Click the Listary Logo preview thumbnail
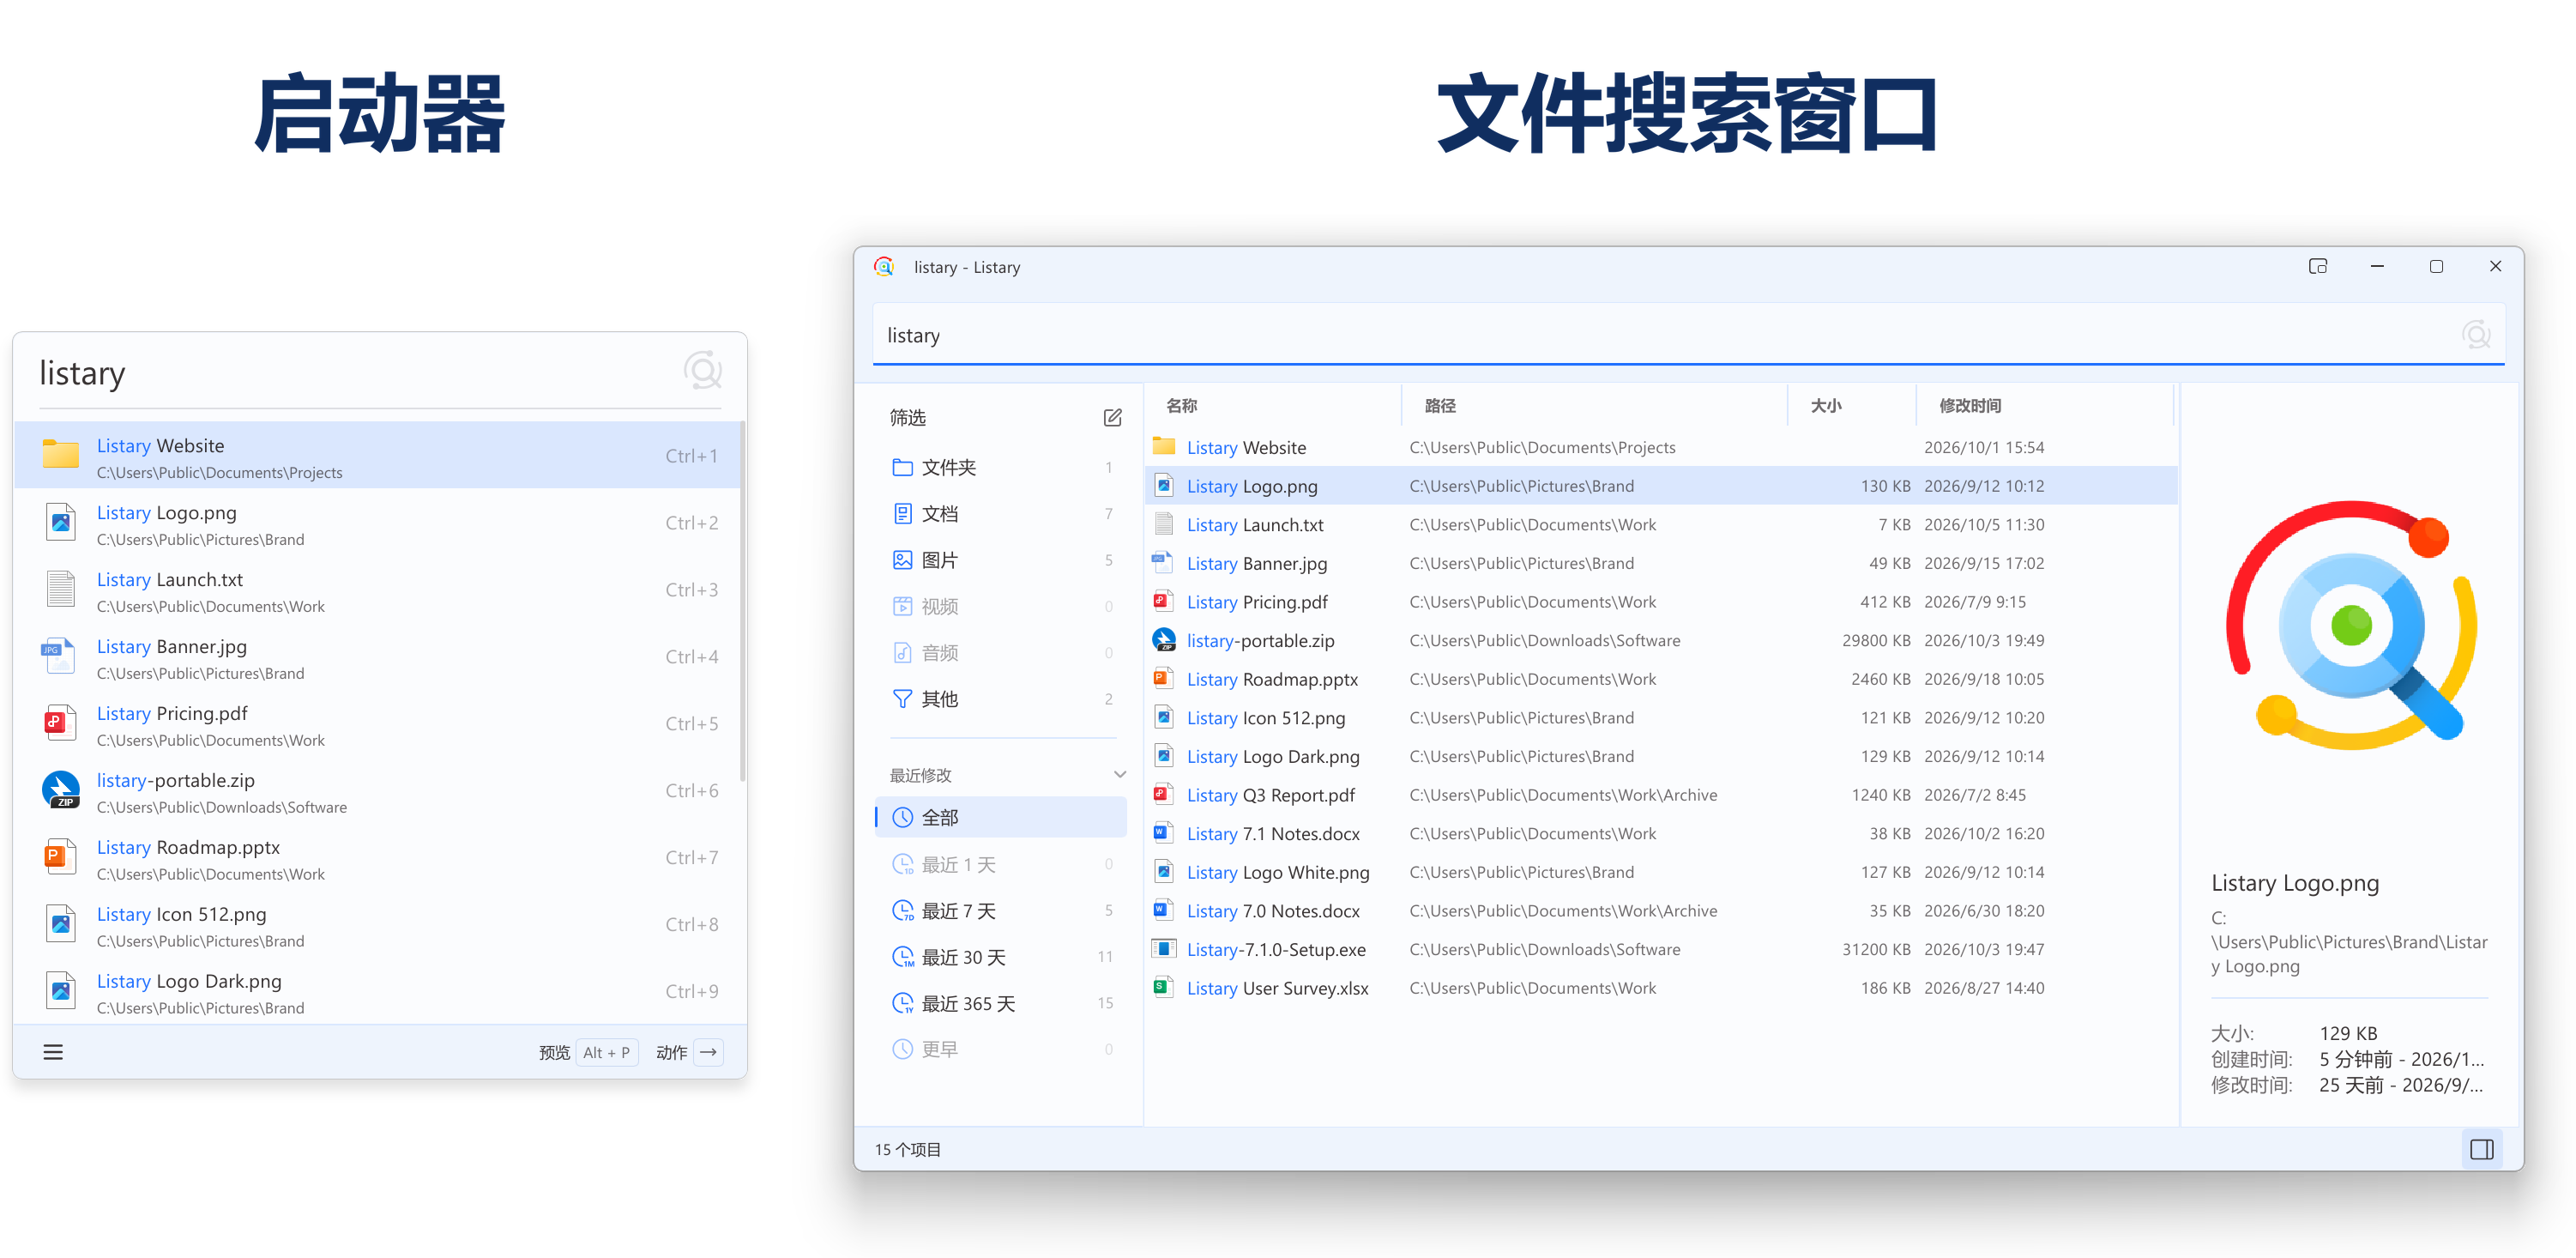 [2350, 625]
